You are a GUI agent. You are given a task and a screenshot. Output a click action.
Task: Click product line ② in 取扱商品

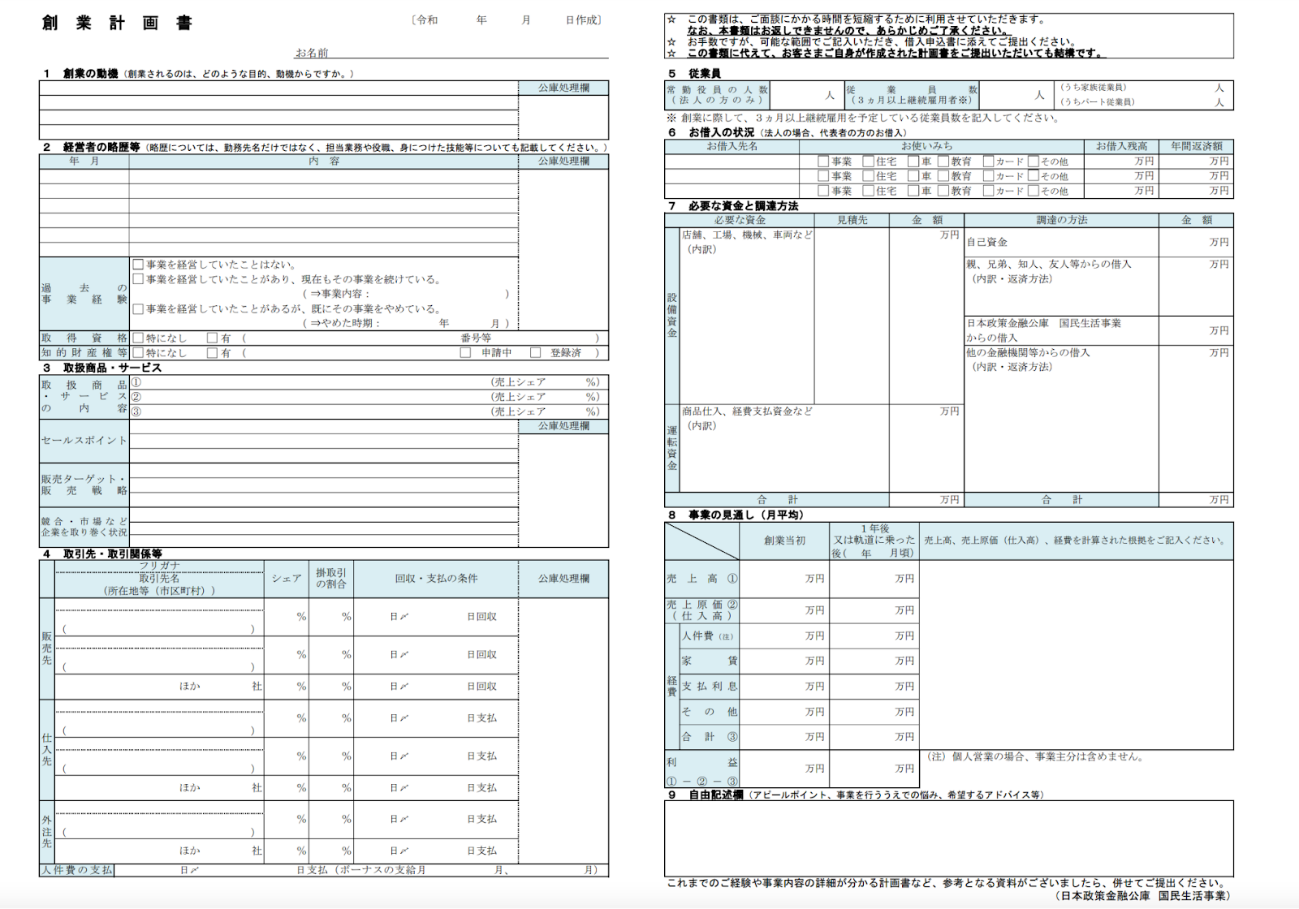point(369,396)
